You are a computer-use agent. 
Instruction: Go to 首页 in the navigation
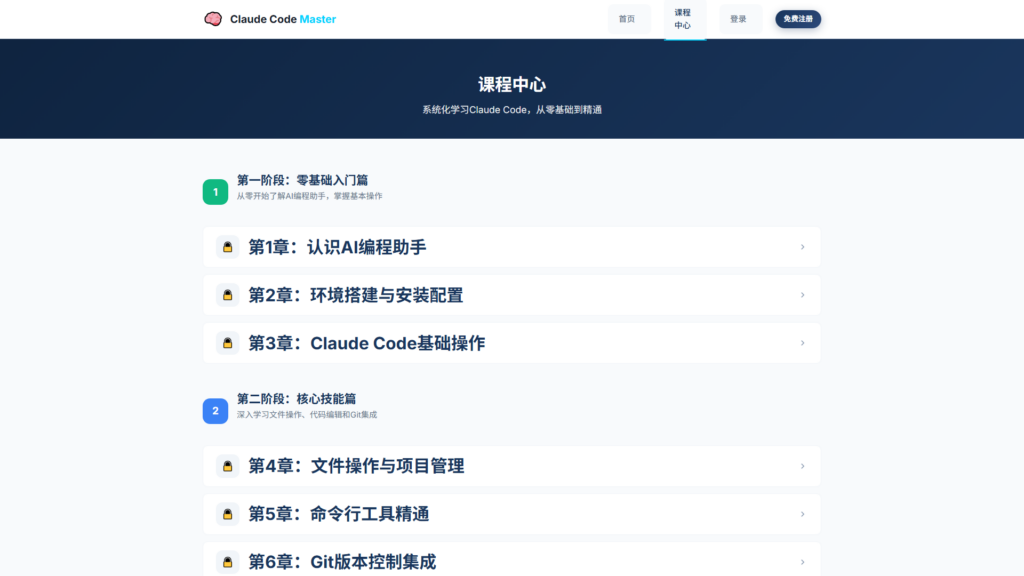[627, 19]
